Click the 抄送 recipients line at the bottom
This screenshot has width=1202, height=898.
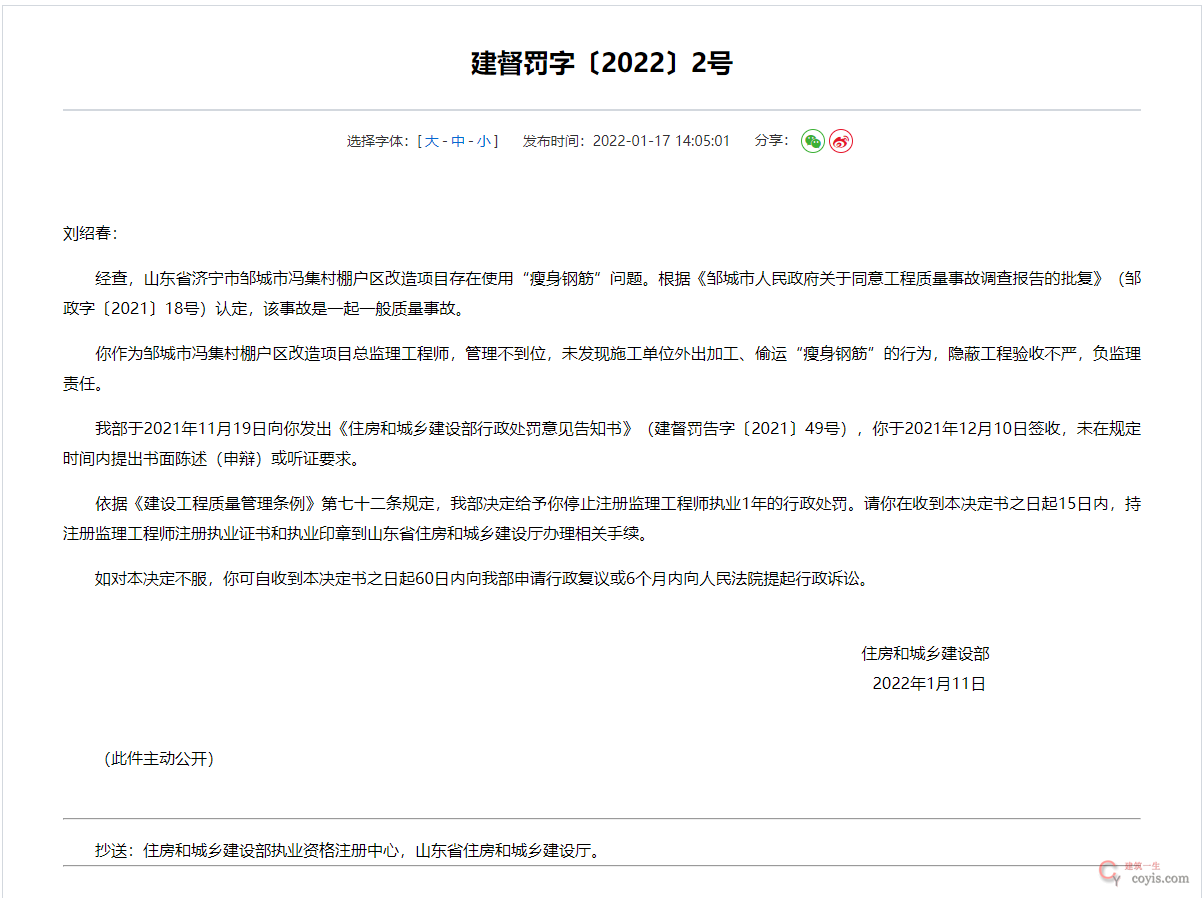click(347, 851)
